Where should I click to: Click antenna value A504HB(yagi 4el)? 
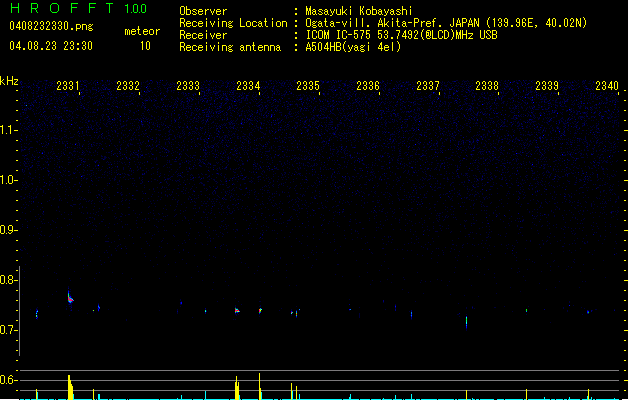(x=353, y=47)
